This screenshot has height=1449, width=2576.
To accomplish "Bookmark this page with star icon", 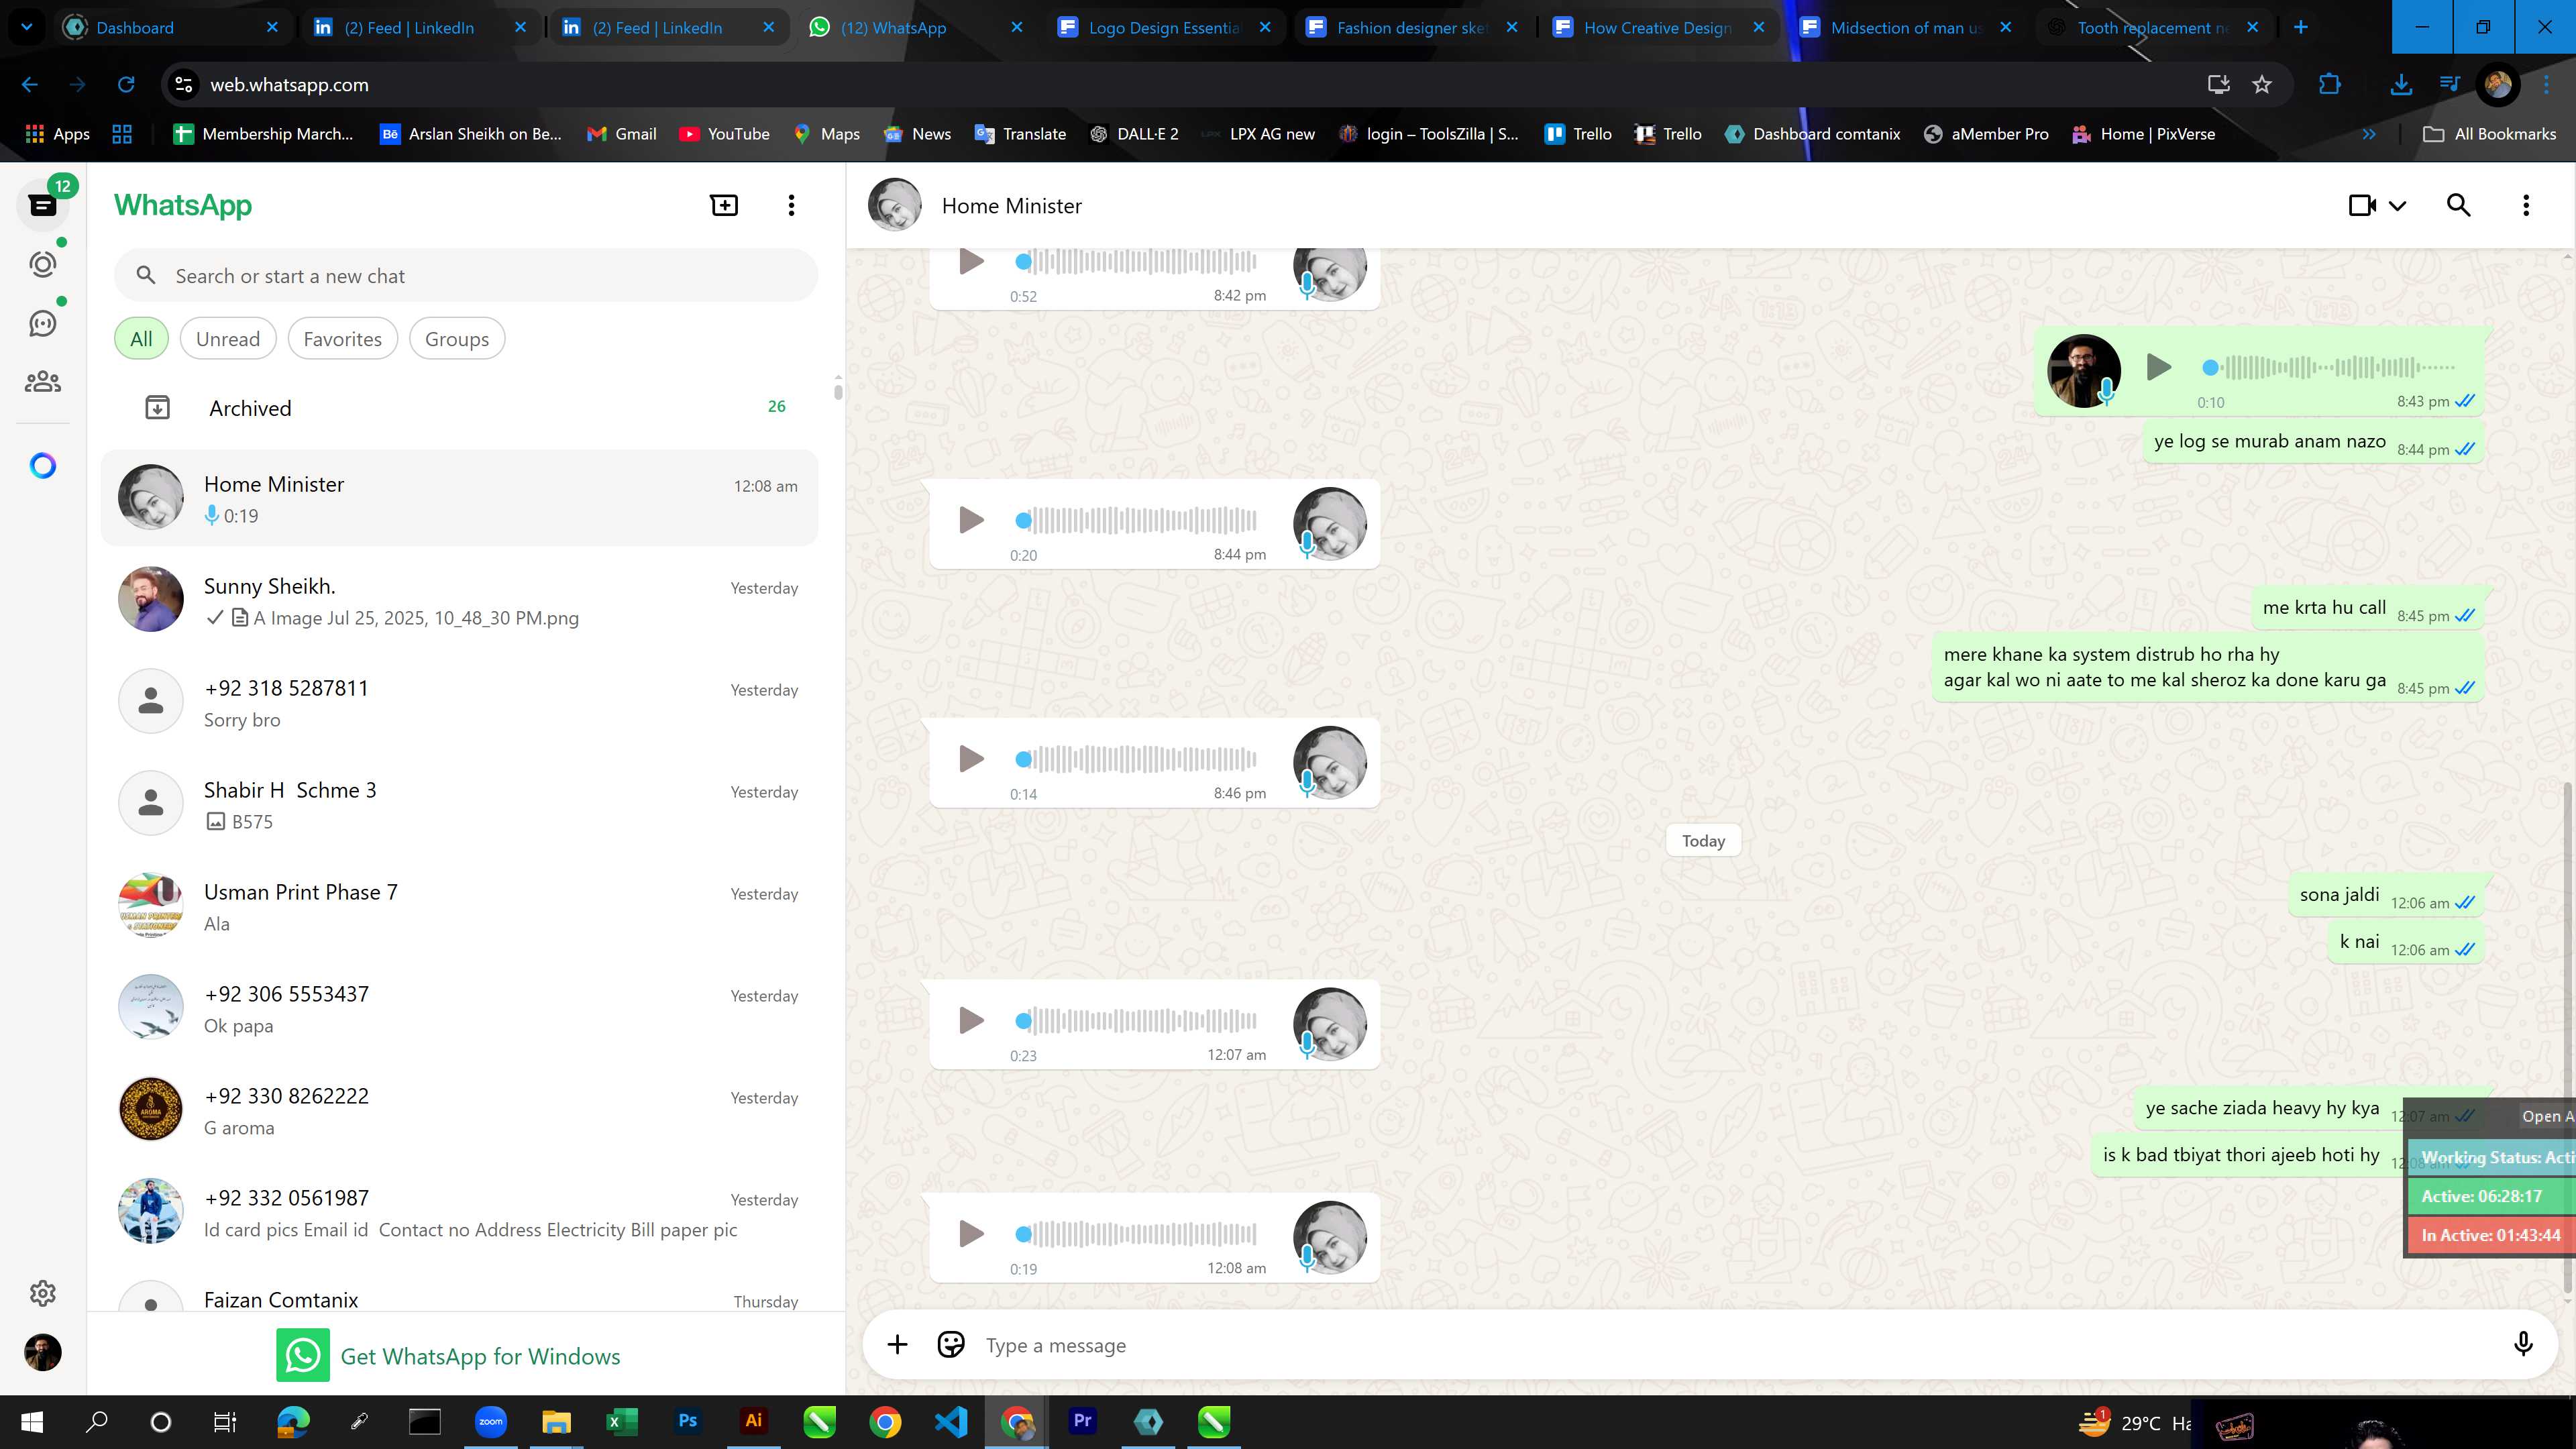I will tap(2262, 84).
